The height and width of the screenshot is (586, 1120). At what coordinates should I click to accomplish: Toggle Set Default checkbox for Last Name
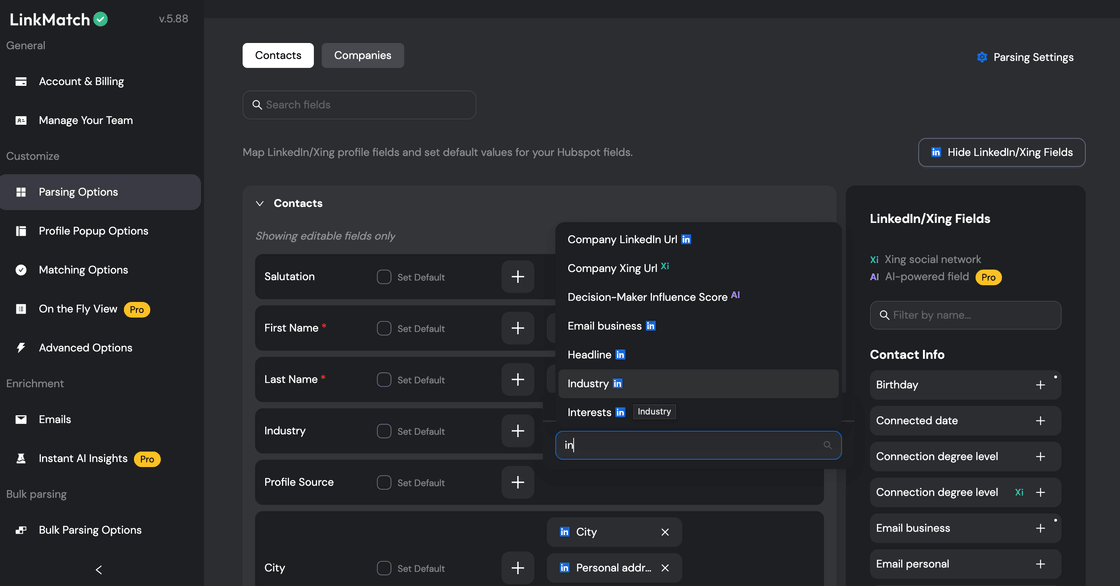click(x=384, y=379)
